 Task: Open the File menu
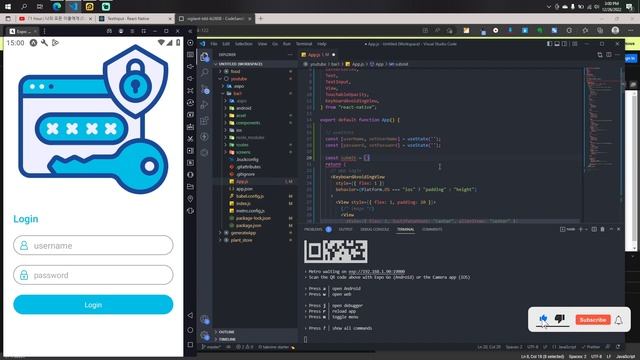214,44
